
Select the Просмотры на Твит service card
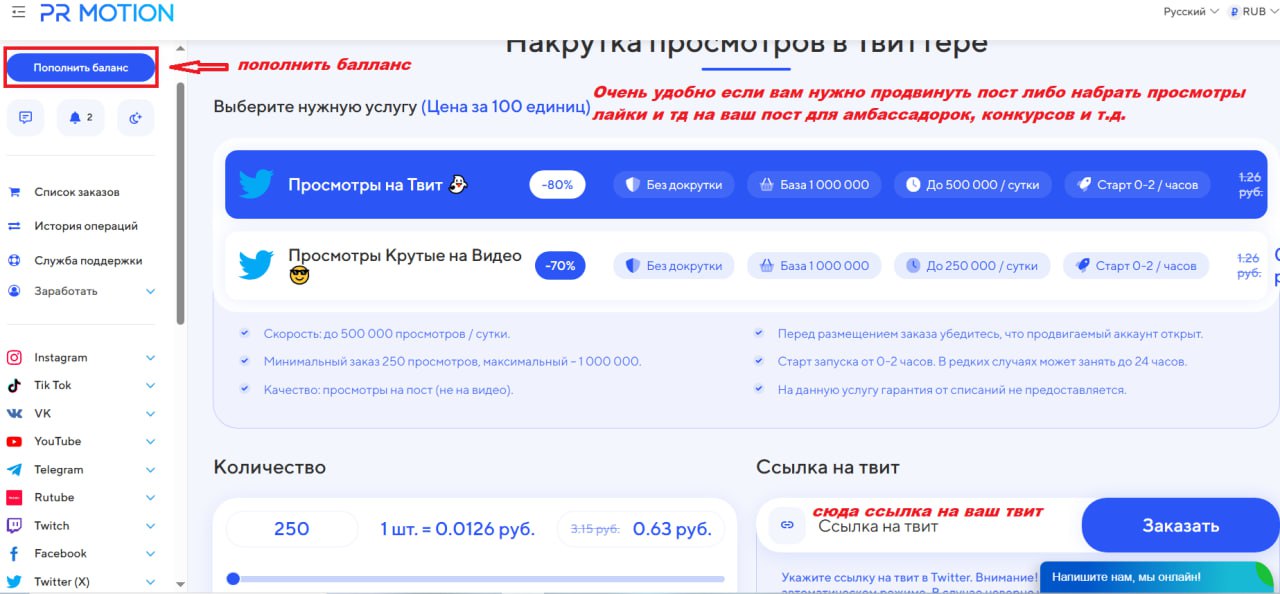click(746, 184)
